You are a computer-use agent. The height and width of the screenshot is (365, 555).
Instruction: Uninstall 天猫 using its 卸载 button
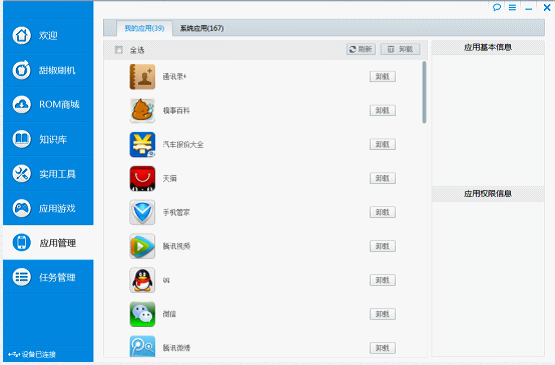click(383, 178)
